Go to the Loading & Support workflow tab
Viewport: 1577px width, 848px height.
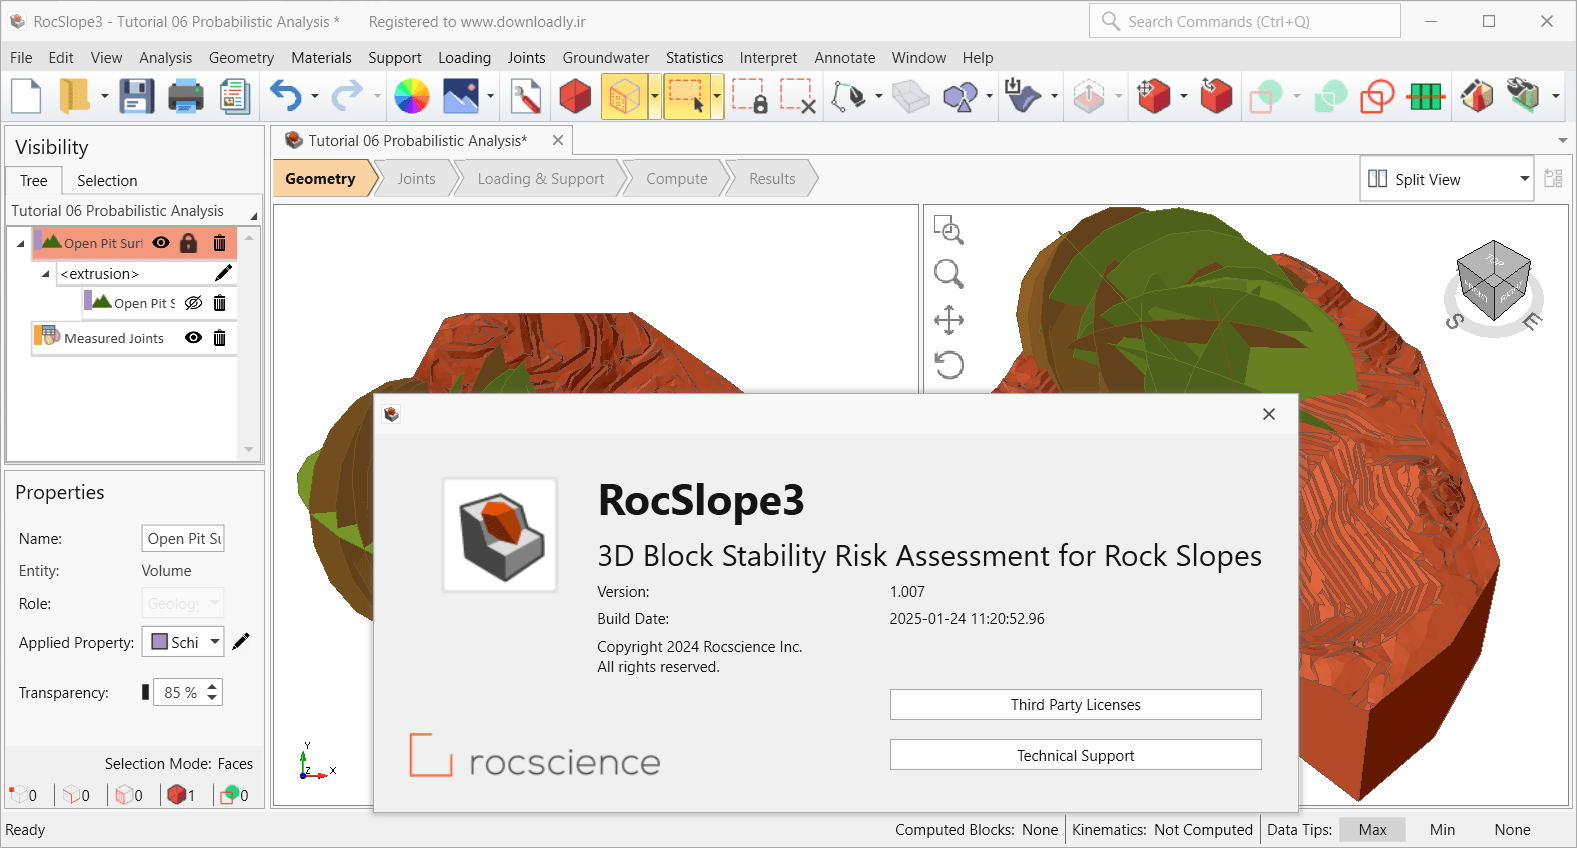pyautogui.click(x=541, y=179)
